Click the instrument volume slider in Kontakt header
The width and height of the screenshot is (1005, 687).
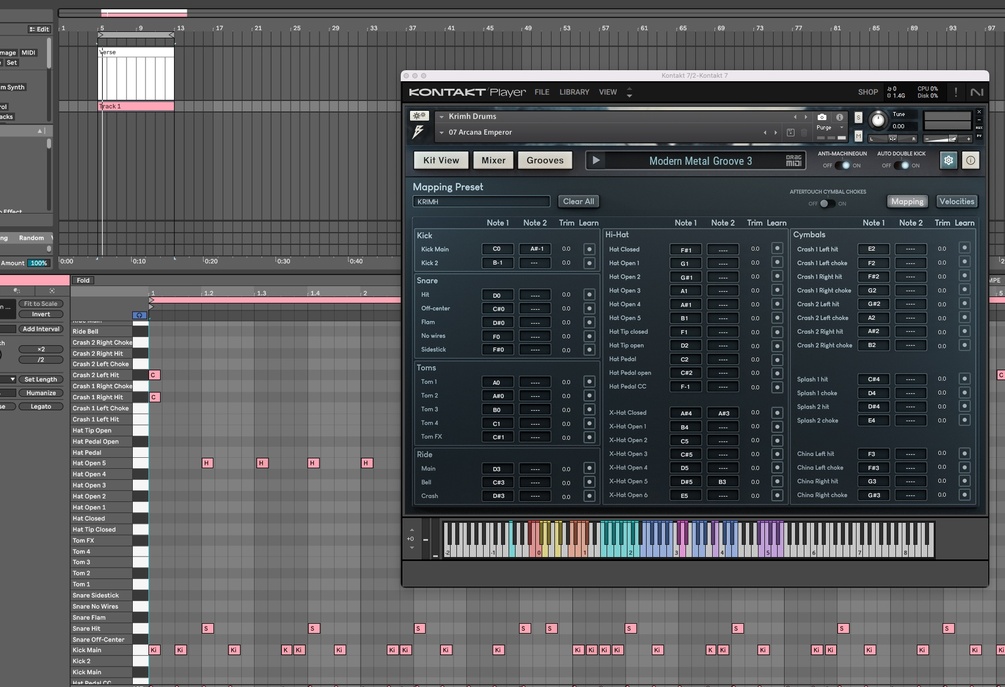(947, 138)
